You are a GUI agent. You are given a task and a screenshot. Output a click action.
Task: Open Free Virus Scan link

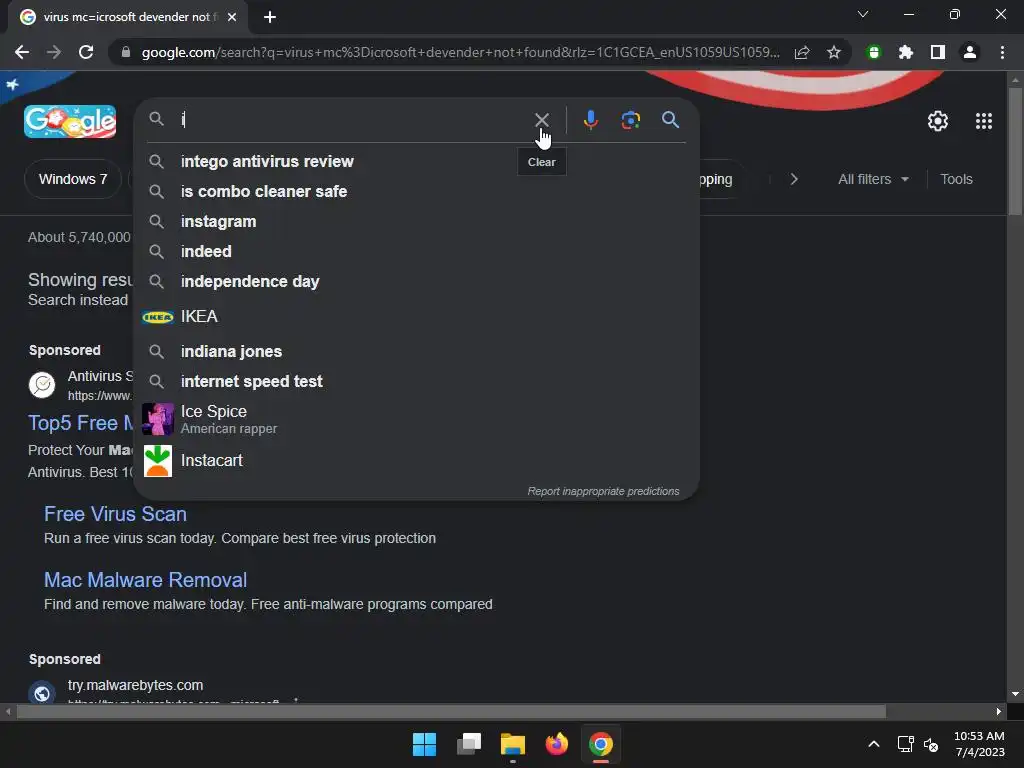116,514
